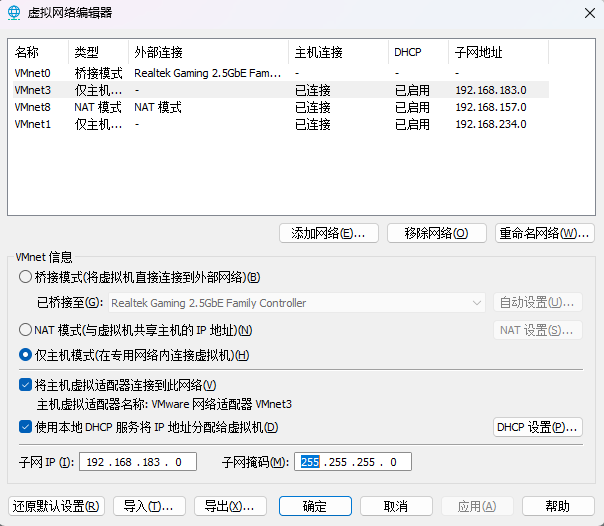Click subnet address 192.168.234.0
The height and width of the screenshot is (526, 604).
point(491,124)
